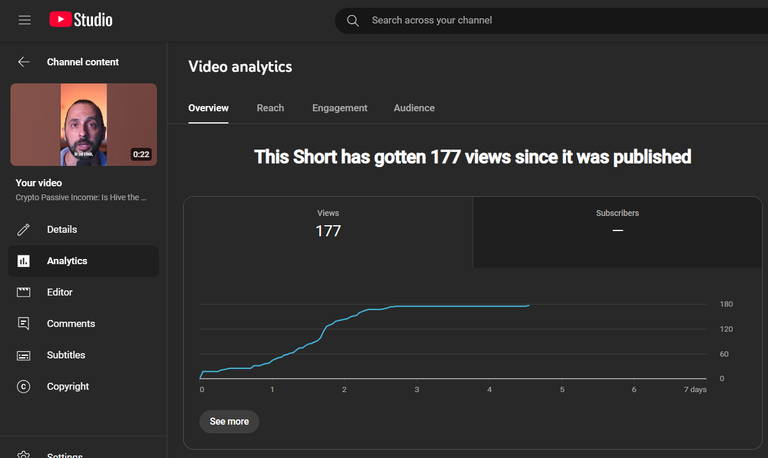Open the Copyright menu item
The image size is (768, 458).
(83, 386)
